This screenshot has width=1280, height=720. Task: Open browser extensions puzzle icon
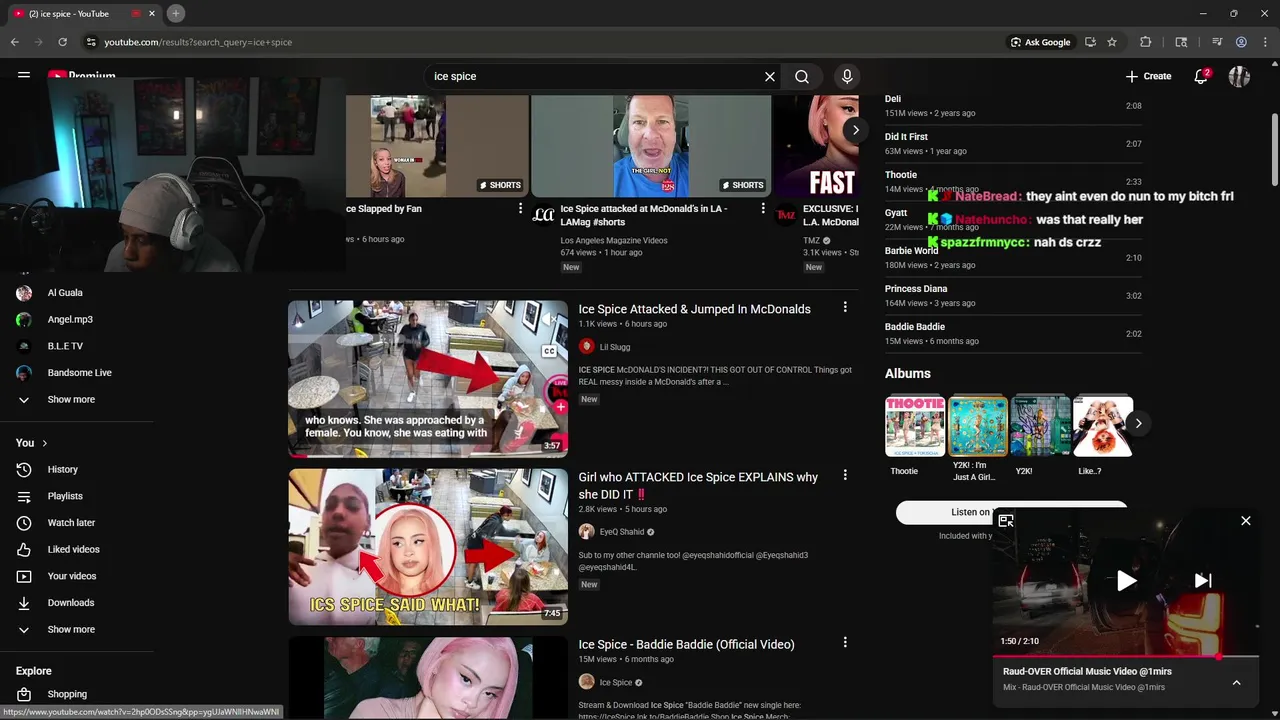coord(1146,42)
